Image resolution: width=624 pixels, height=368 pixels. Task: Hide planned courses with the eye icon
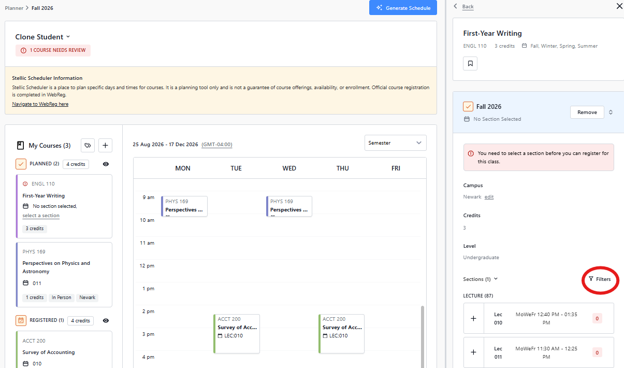click(x=106, y=164)
